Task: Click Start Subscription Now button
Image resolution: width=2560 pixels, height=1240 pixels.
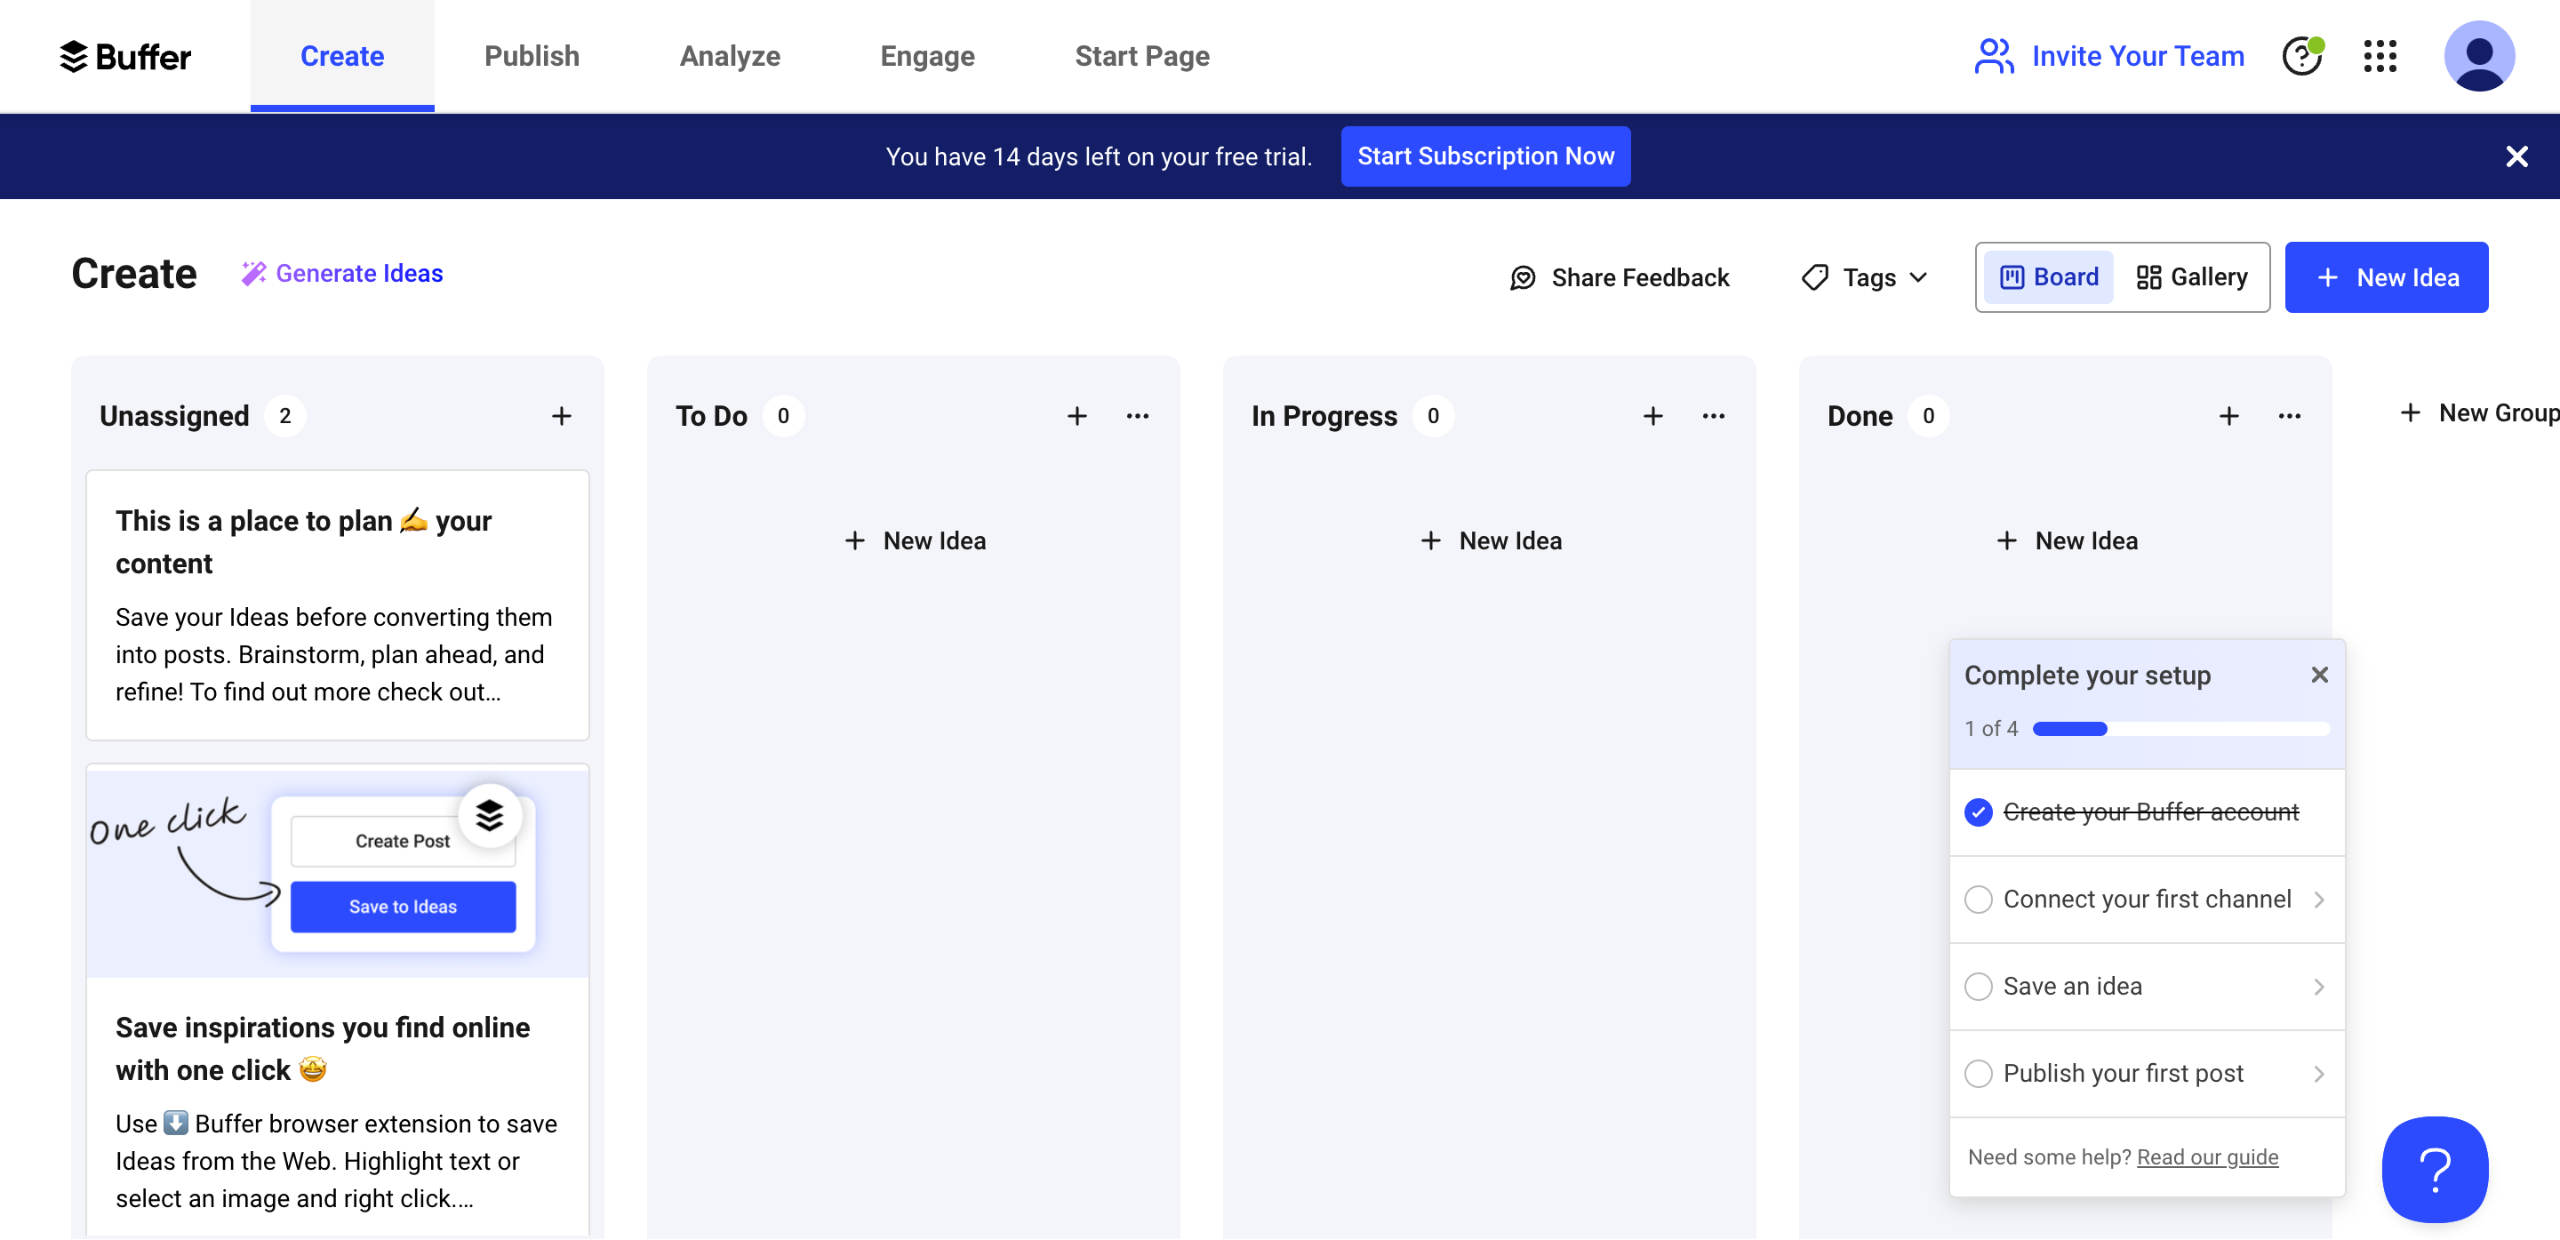Action: tap(1485, 156)
